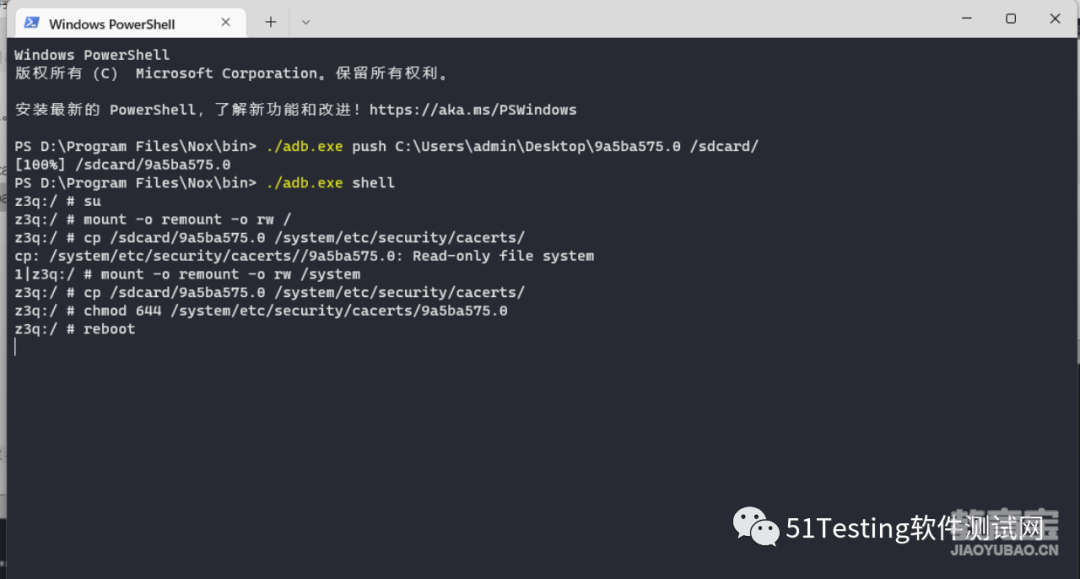Click the blinking cursor line below reboot

14,347
